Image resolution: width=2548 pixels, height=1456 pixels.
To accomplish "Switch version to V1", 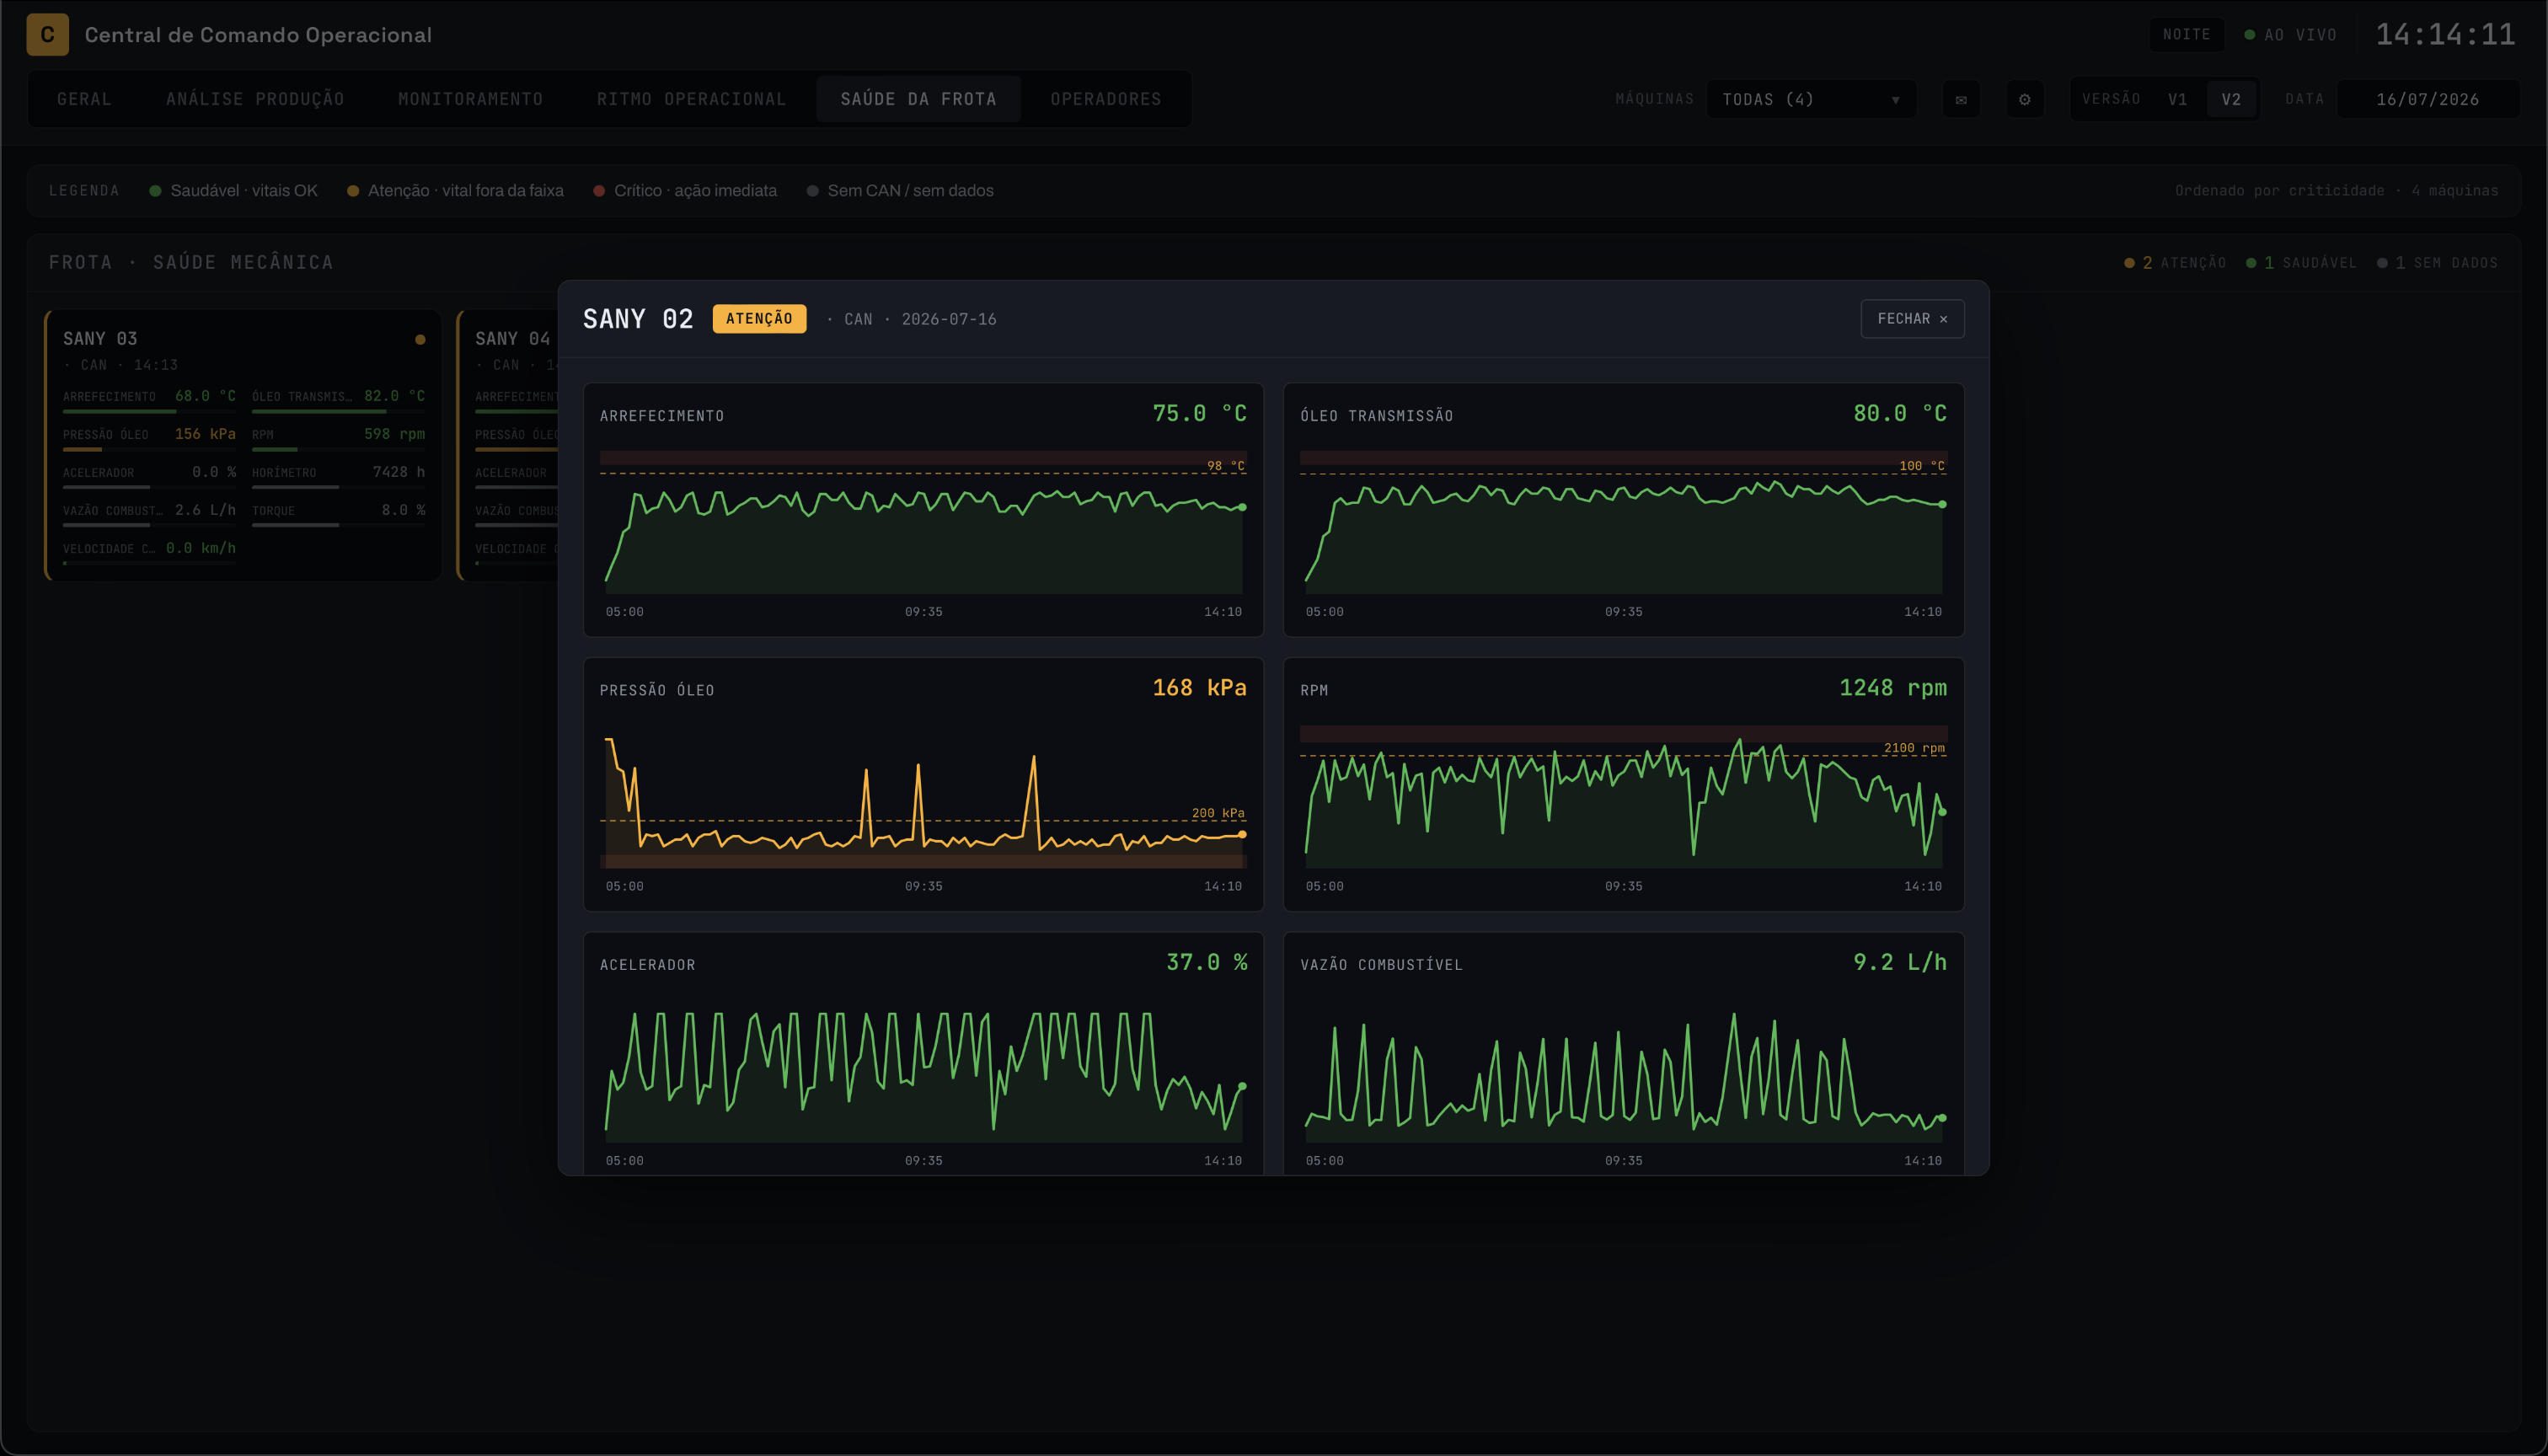I will click(2177, 99).
